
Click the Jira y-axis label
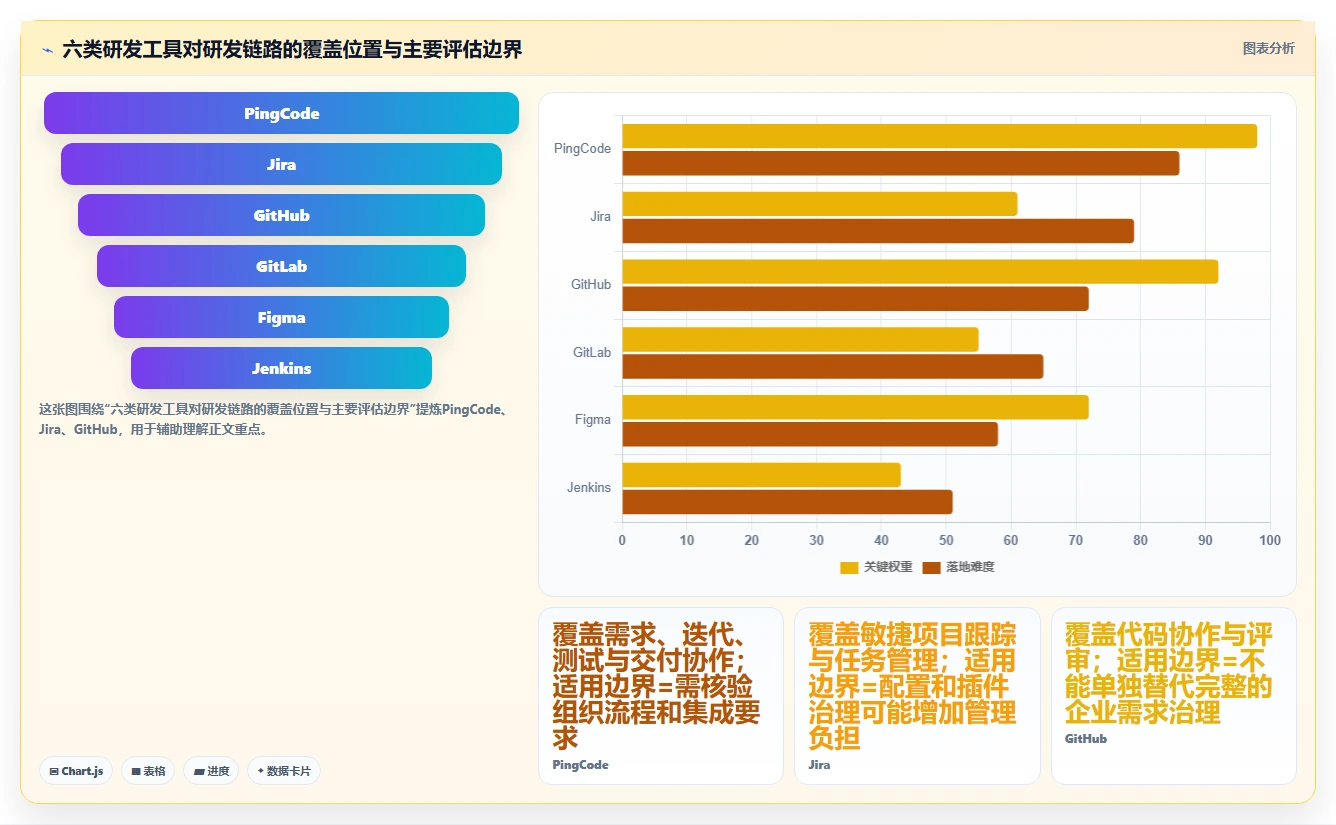[x=600, y=217]
